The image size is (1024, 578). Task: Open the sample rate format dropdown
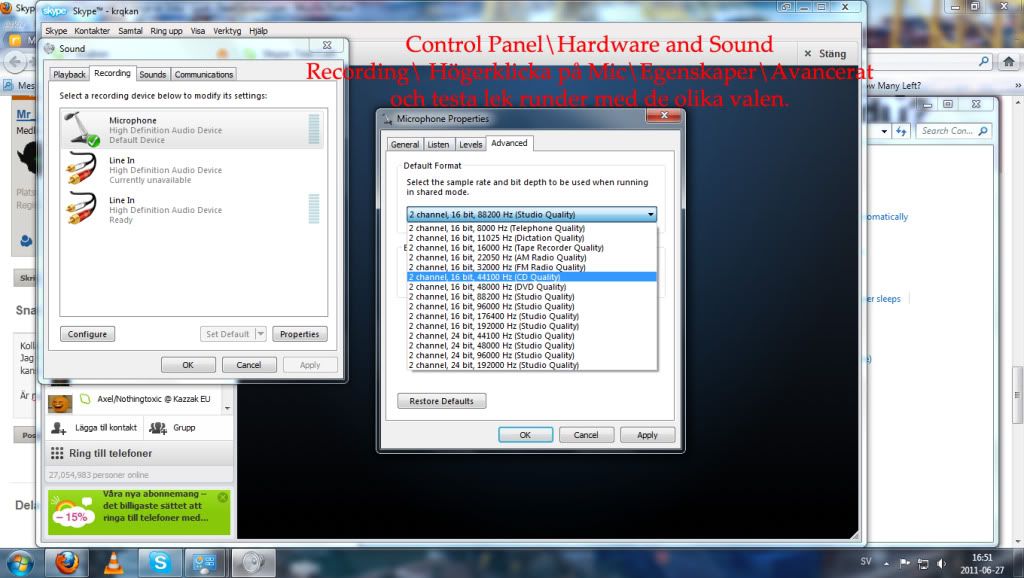click(x=531, y=214)
